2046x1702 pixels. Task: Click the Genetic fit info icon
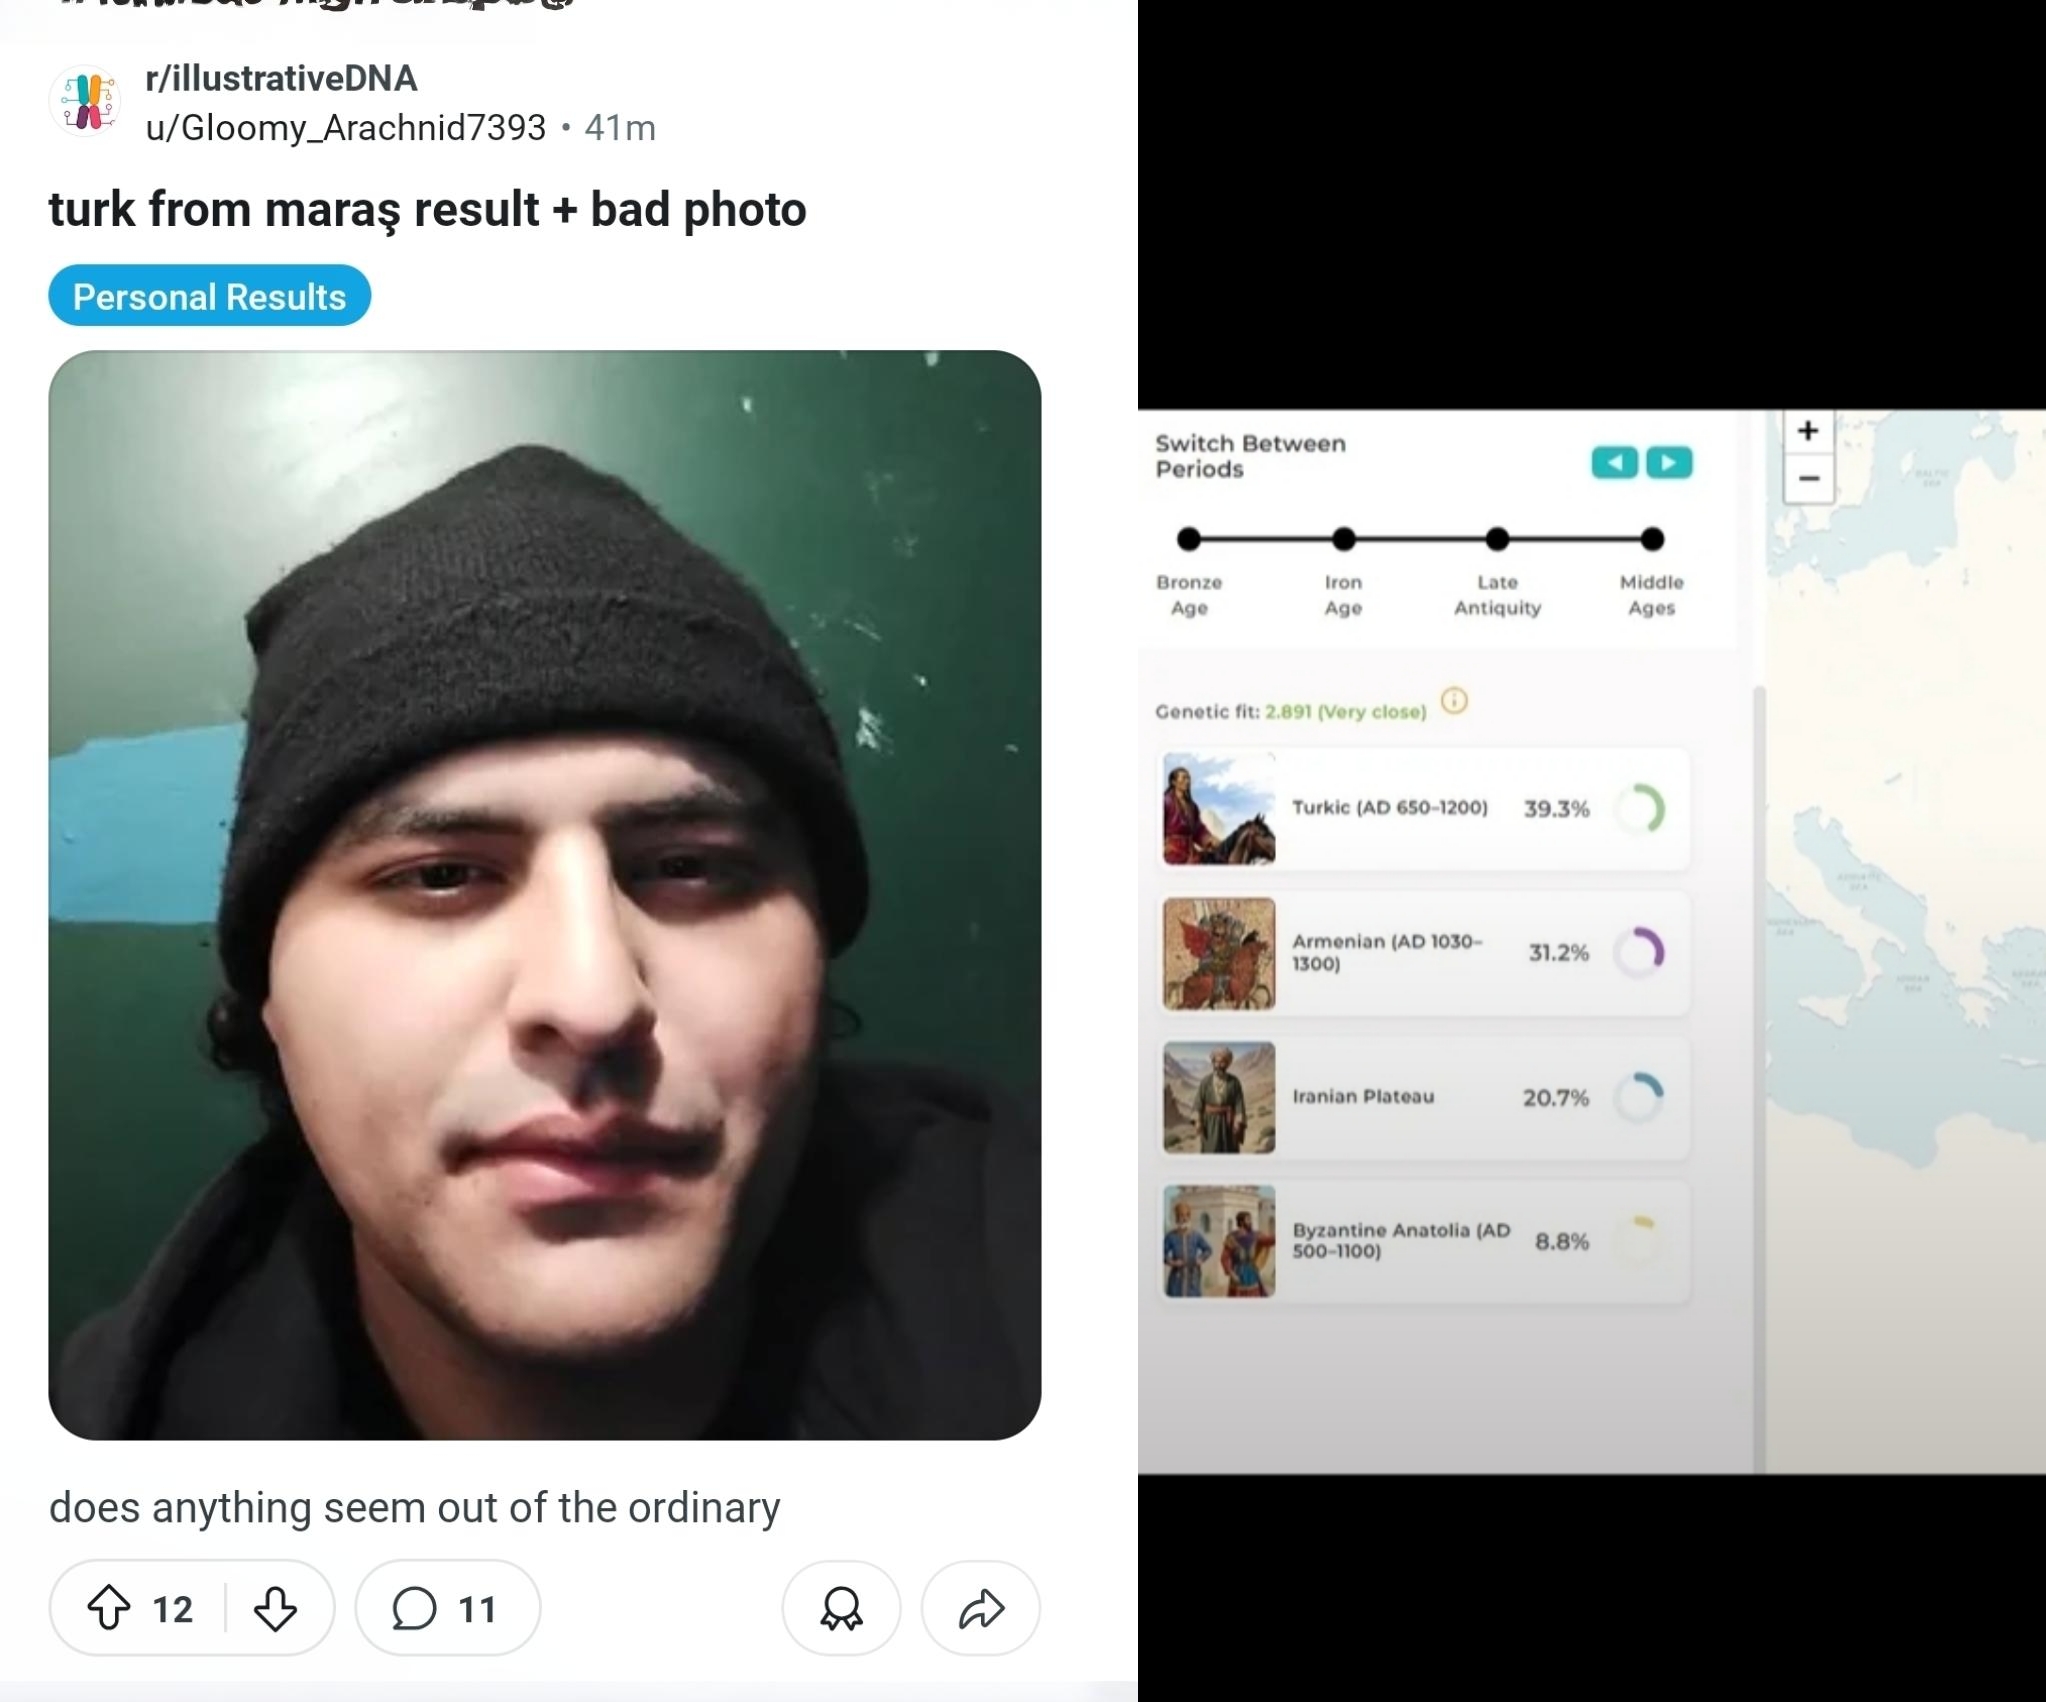1454,701
